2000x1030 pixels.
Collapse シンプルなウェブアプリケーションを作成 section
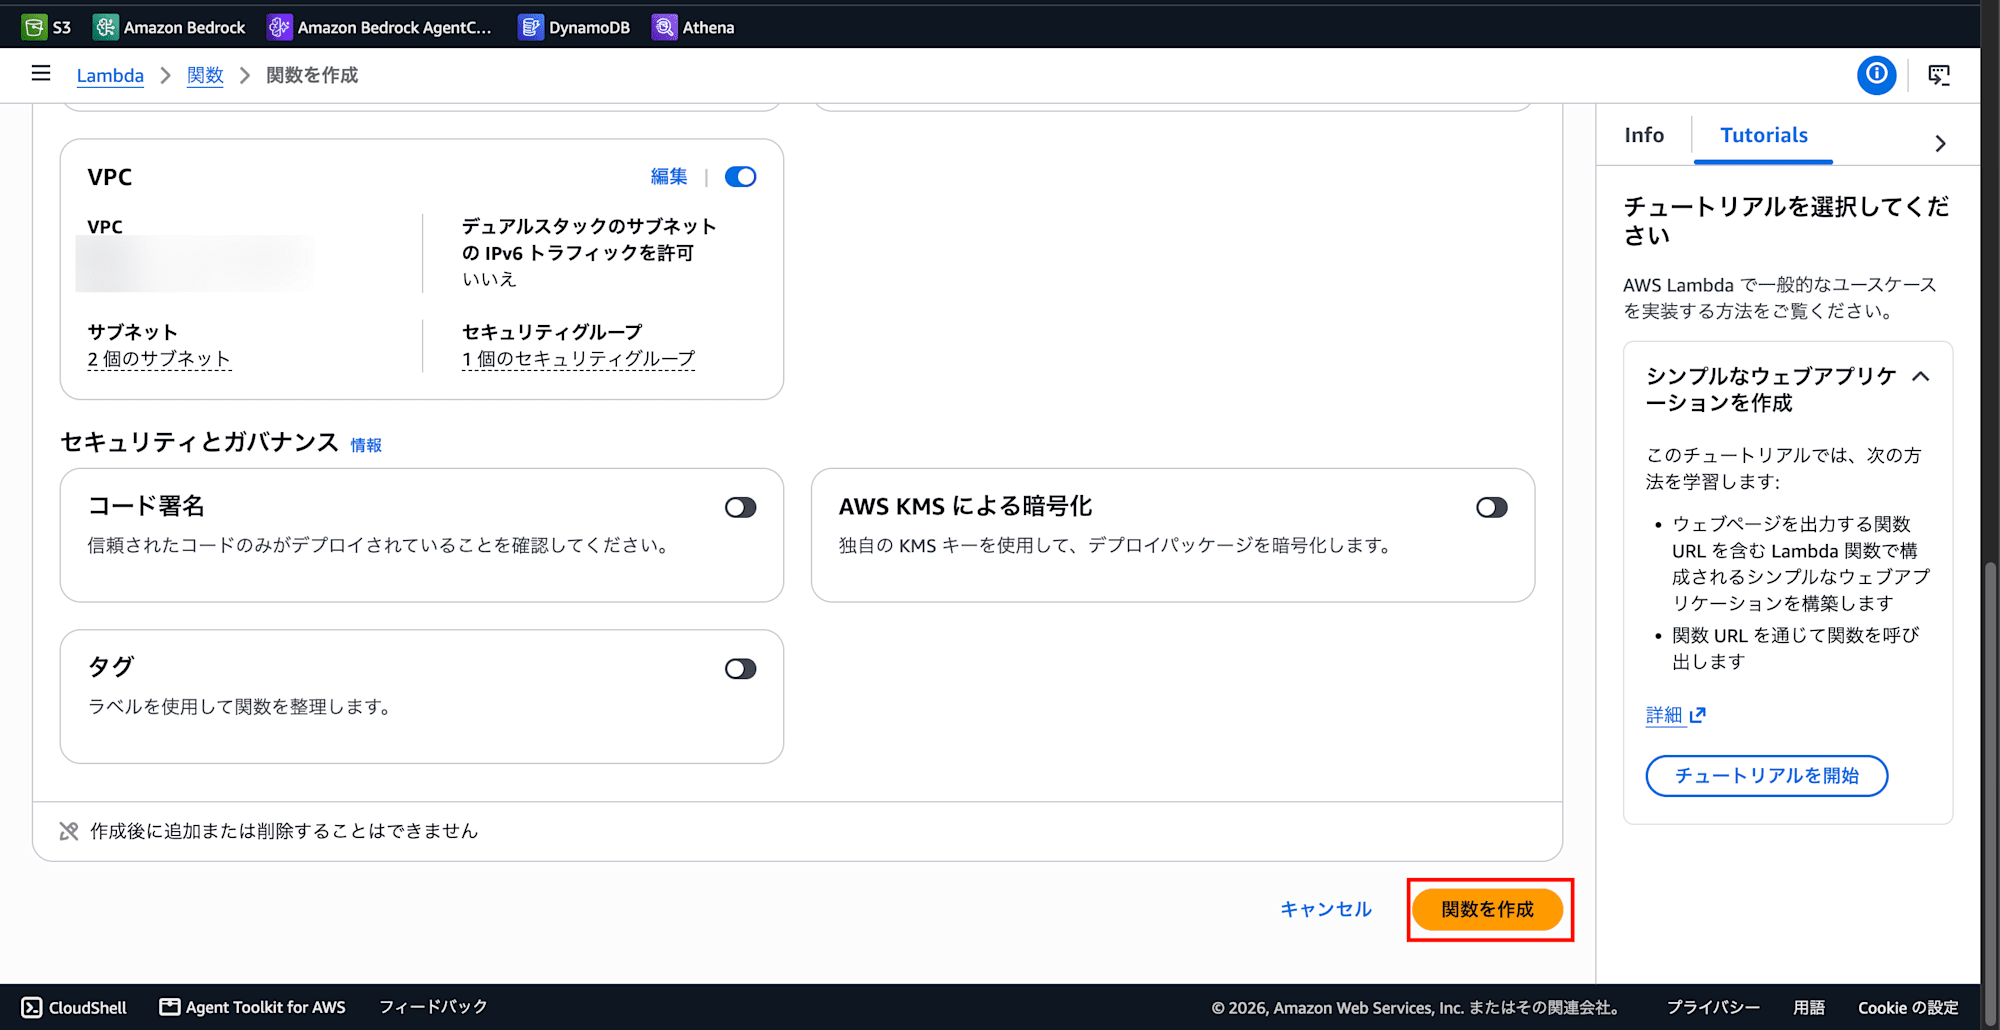[x=1921, y=377]
